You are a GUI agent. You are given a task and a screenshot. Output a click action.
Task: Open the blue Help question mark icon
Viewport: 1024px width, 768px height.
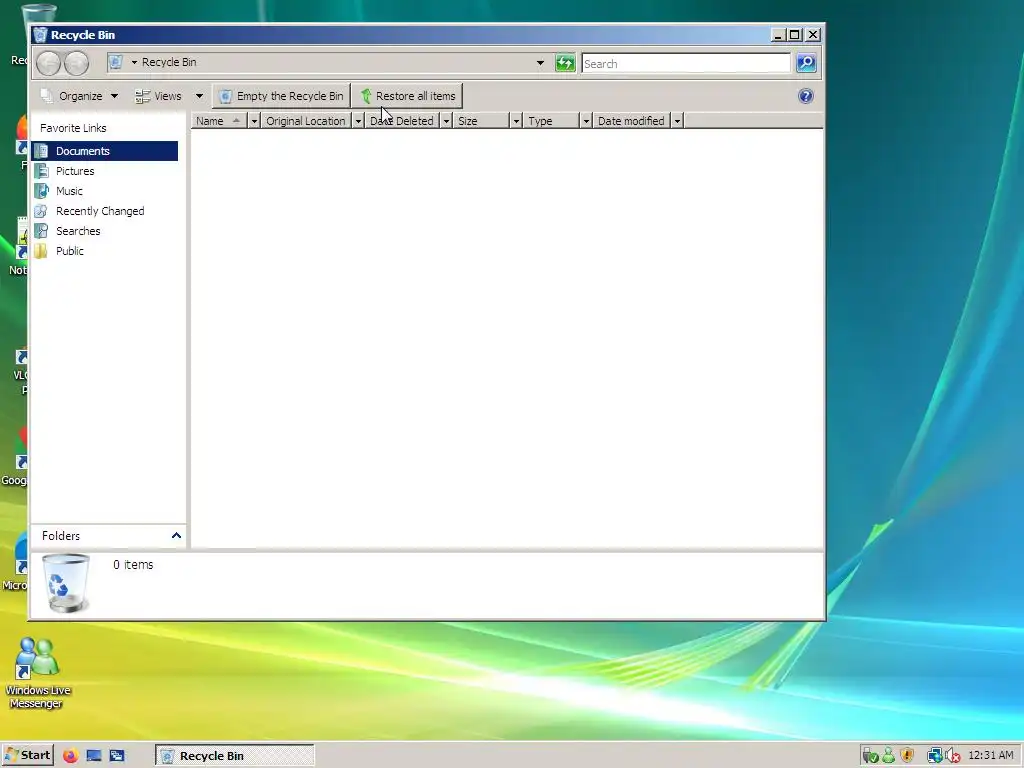pyautogui.click(x=806, y=97)
